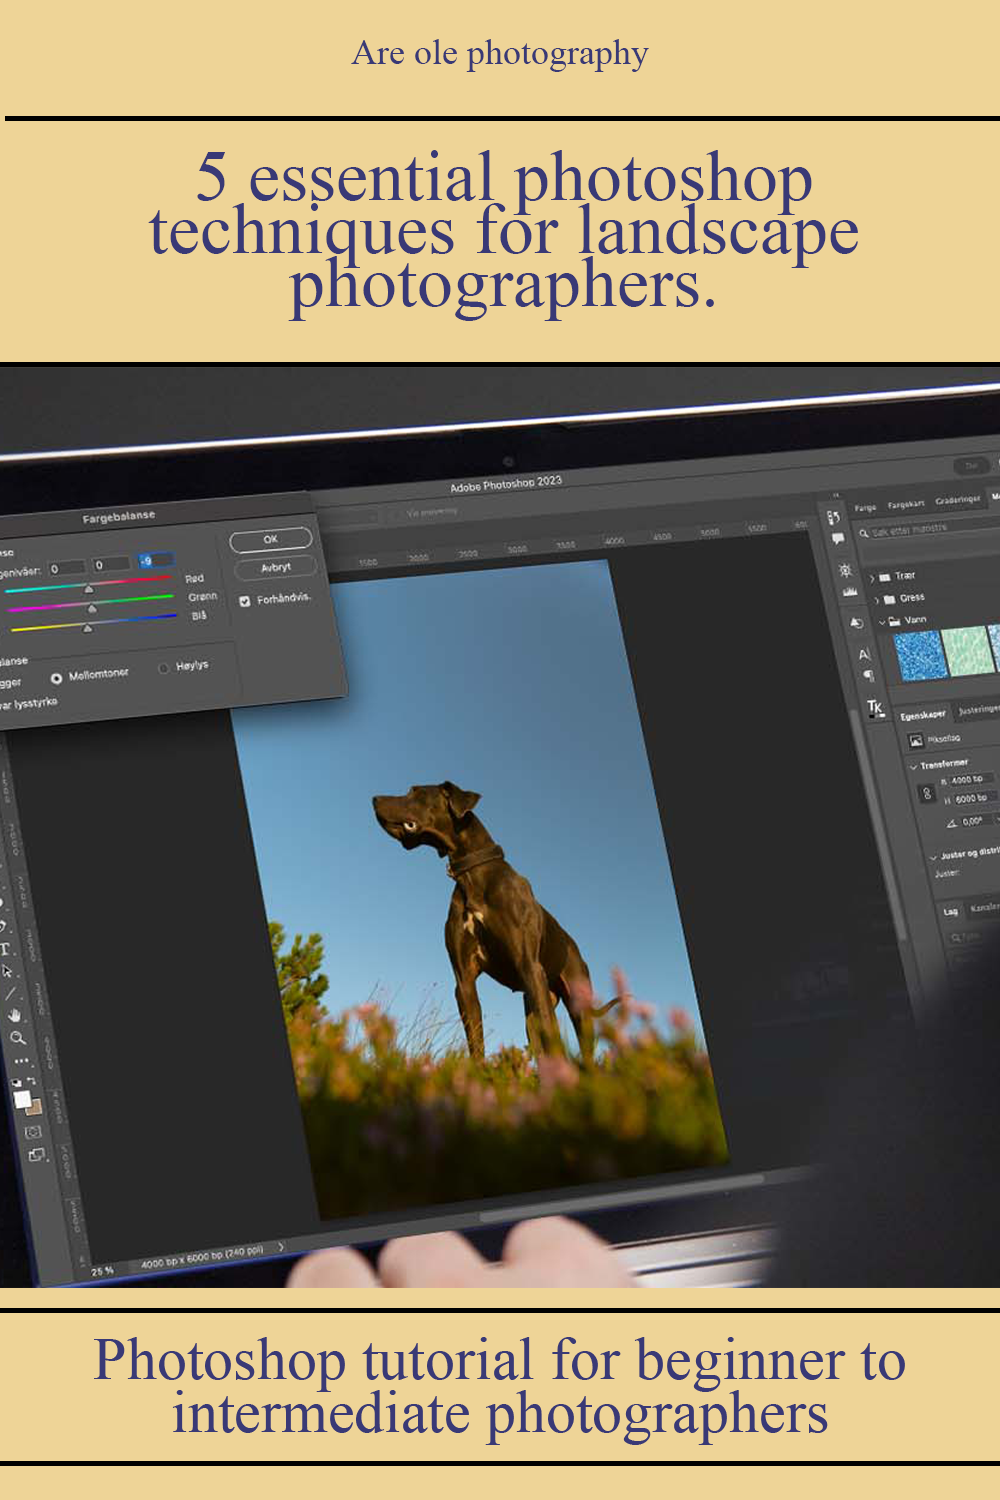Toggle the Forhåndvis preview checkbox

click(245, 601)
